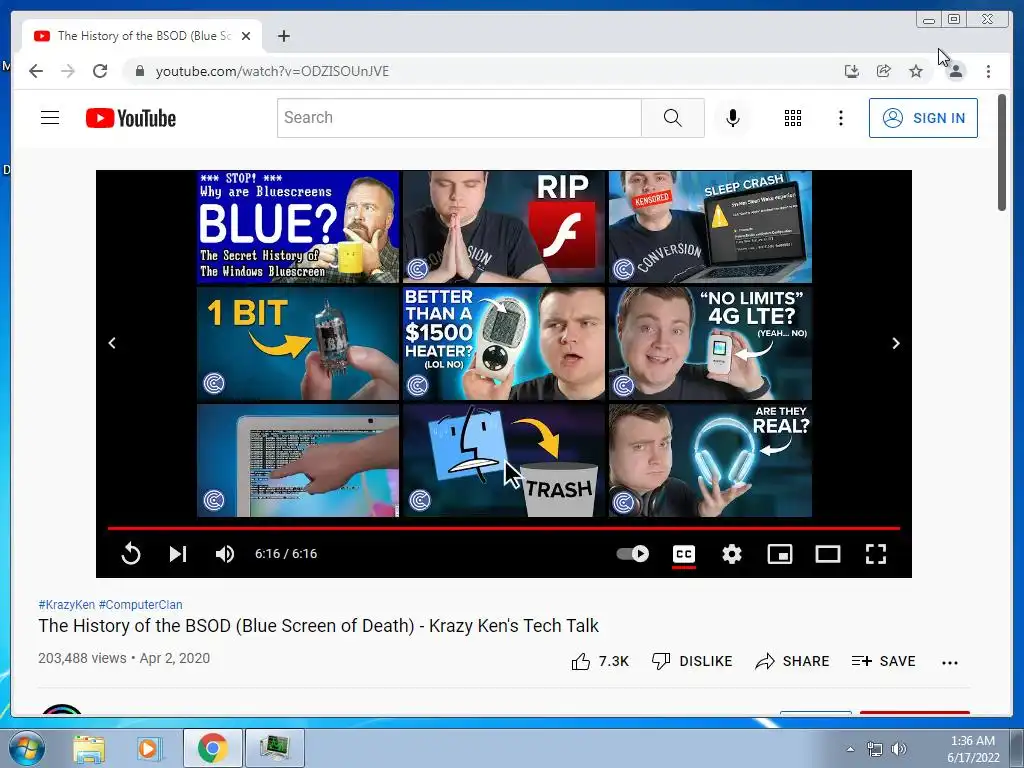Open more actions ellipsis below video

[950, 662]
